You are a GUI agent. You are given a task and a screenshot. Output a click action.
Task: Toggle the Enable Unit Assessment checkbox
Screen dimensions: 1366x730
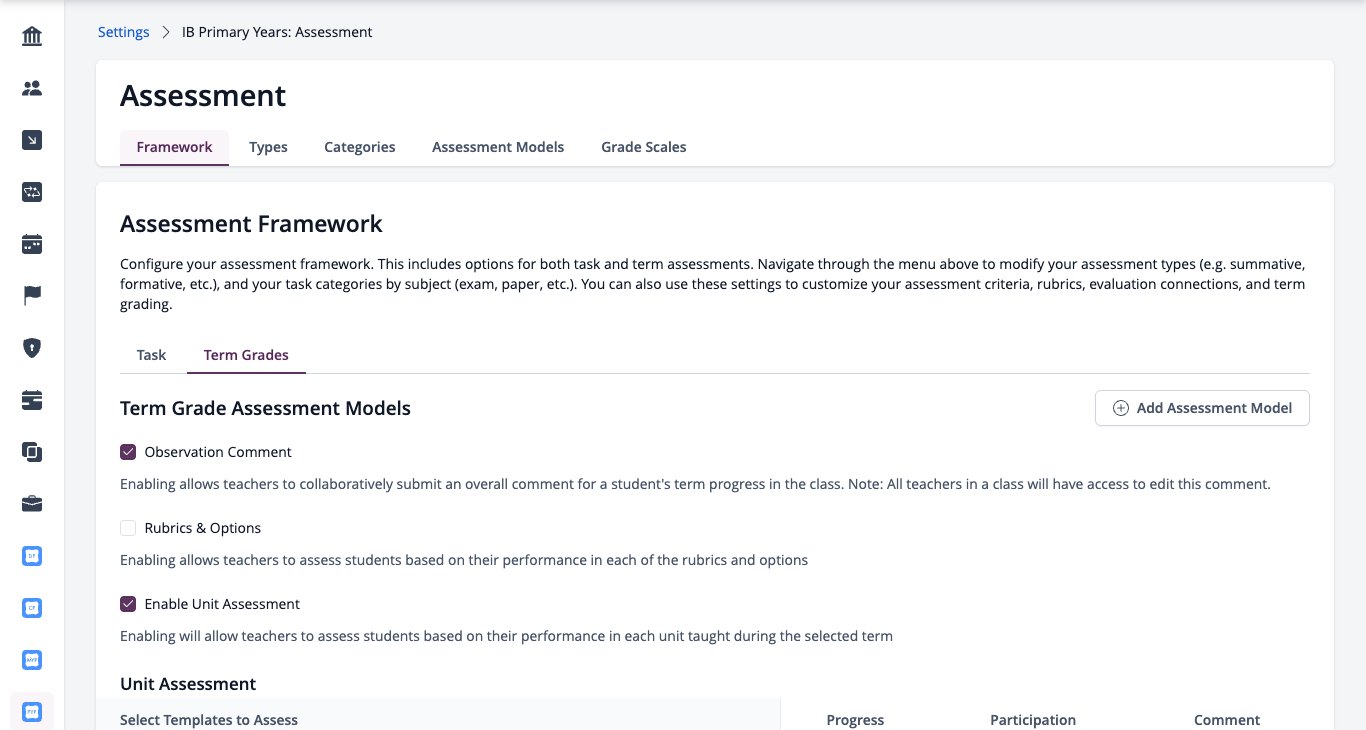click(x=128, y=604)
